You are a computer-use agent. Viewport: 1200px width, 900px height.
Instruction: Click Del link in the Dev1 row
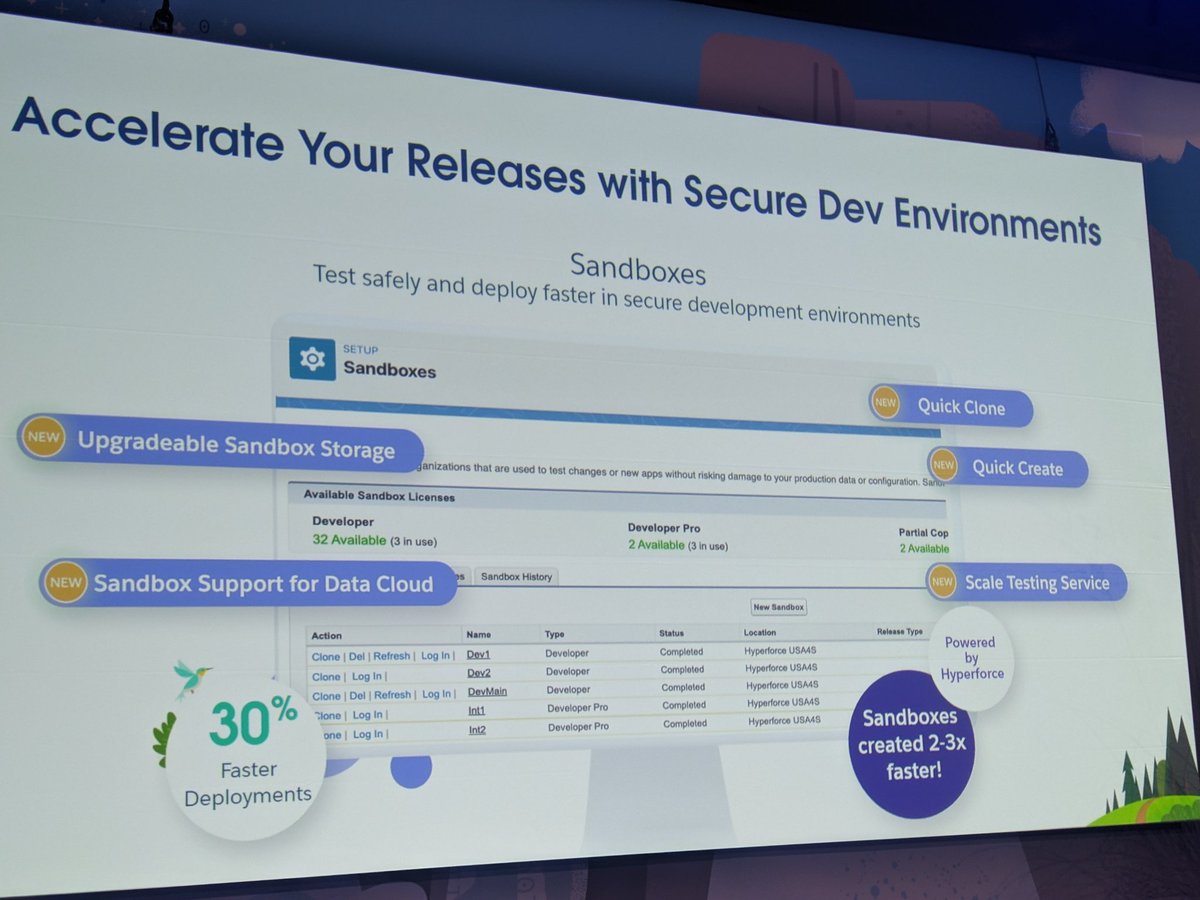357,657
